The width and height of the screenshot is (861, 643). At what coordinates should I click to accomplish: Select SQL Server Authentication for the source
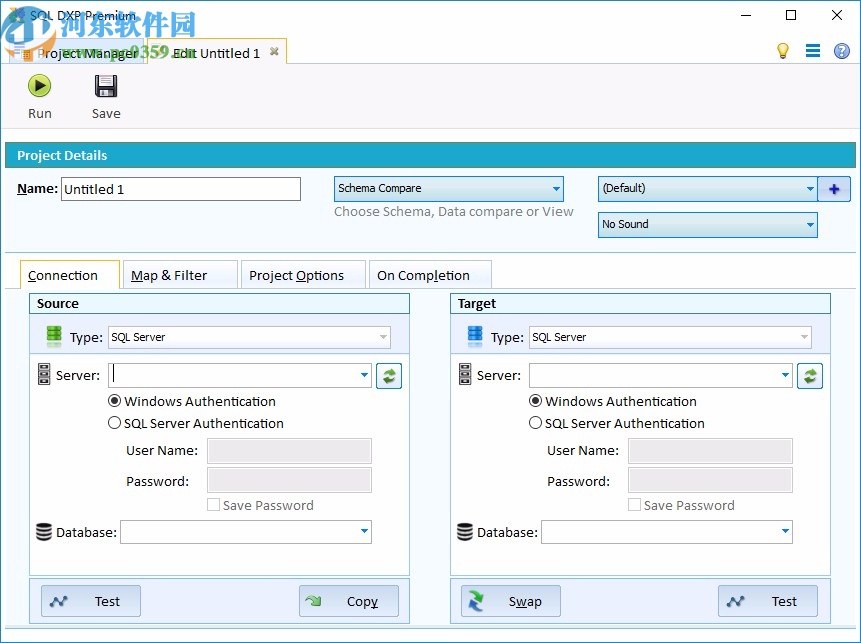coord(115,423)
